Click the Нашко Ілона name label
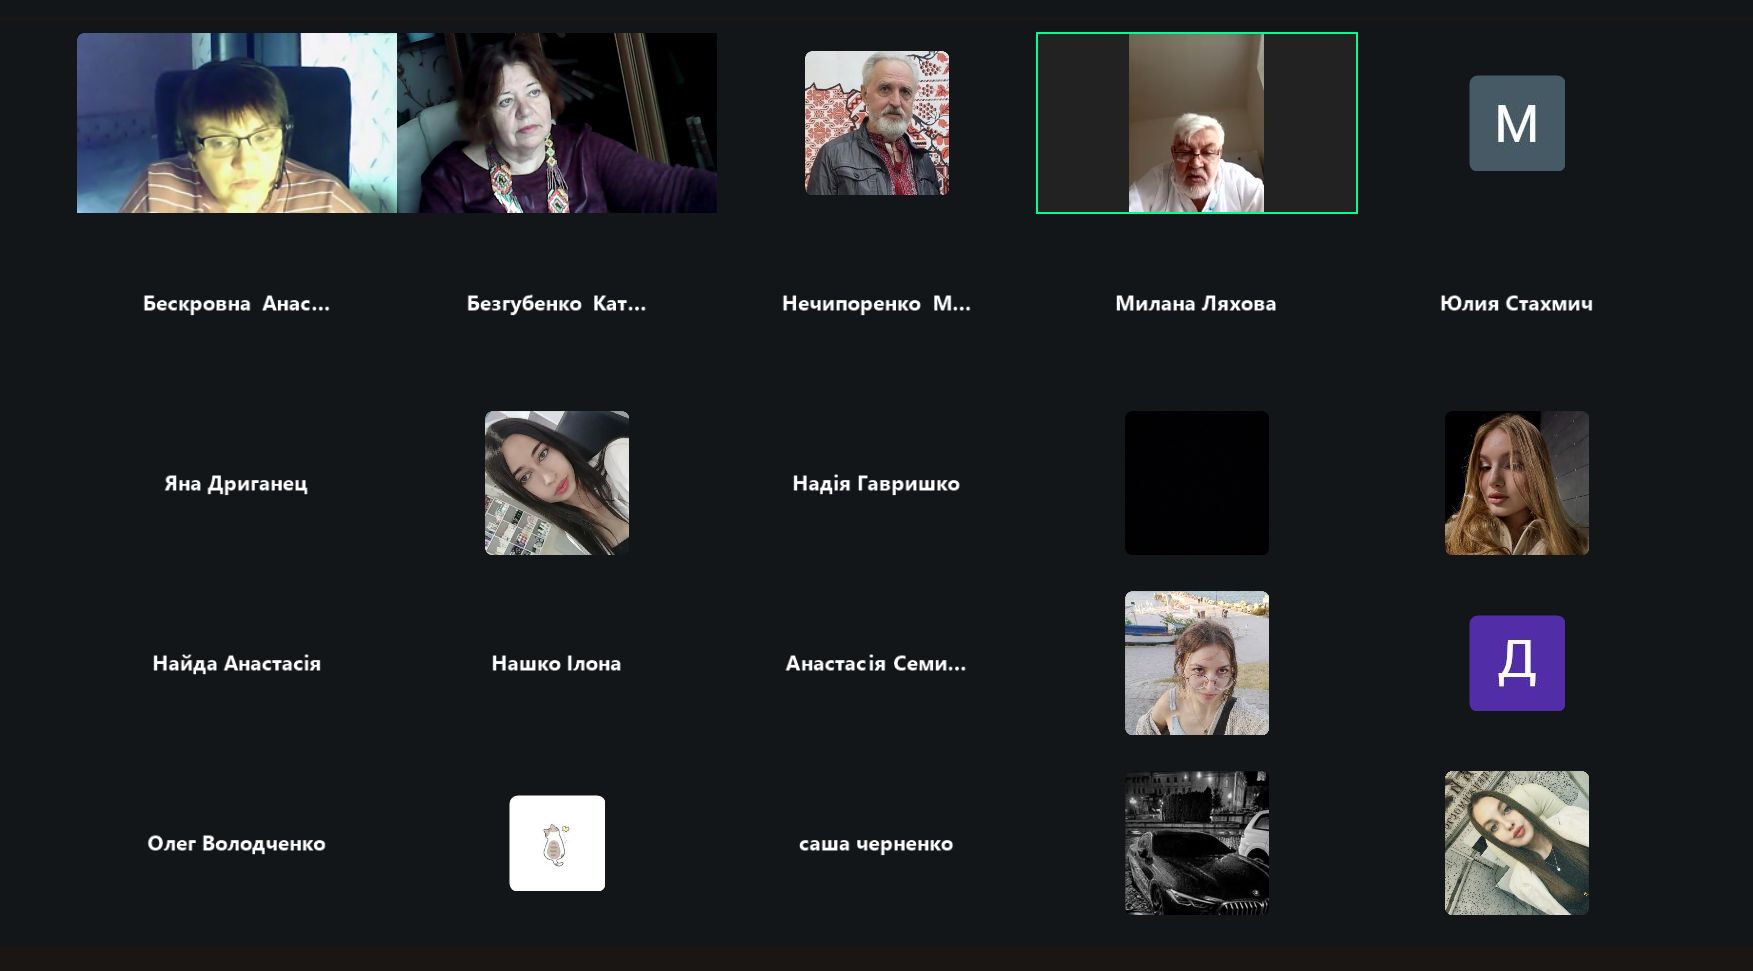 click(556, 663)
